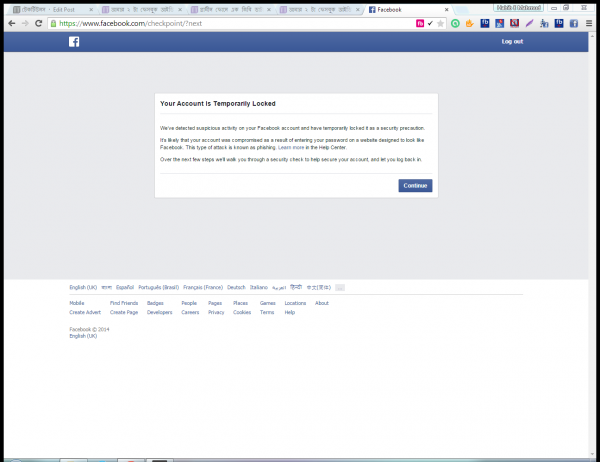
Task: Click the Chrome profile name button
Action: tap(518, 8)
